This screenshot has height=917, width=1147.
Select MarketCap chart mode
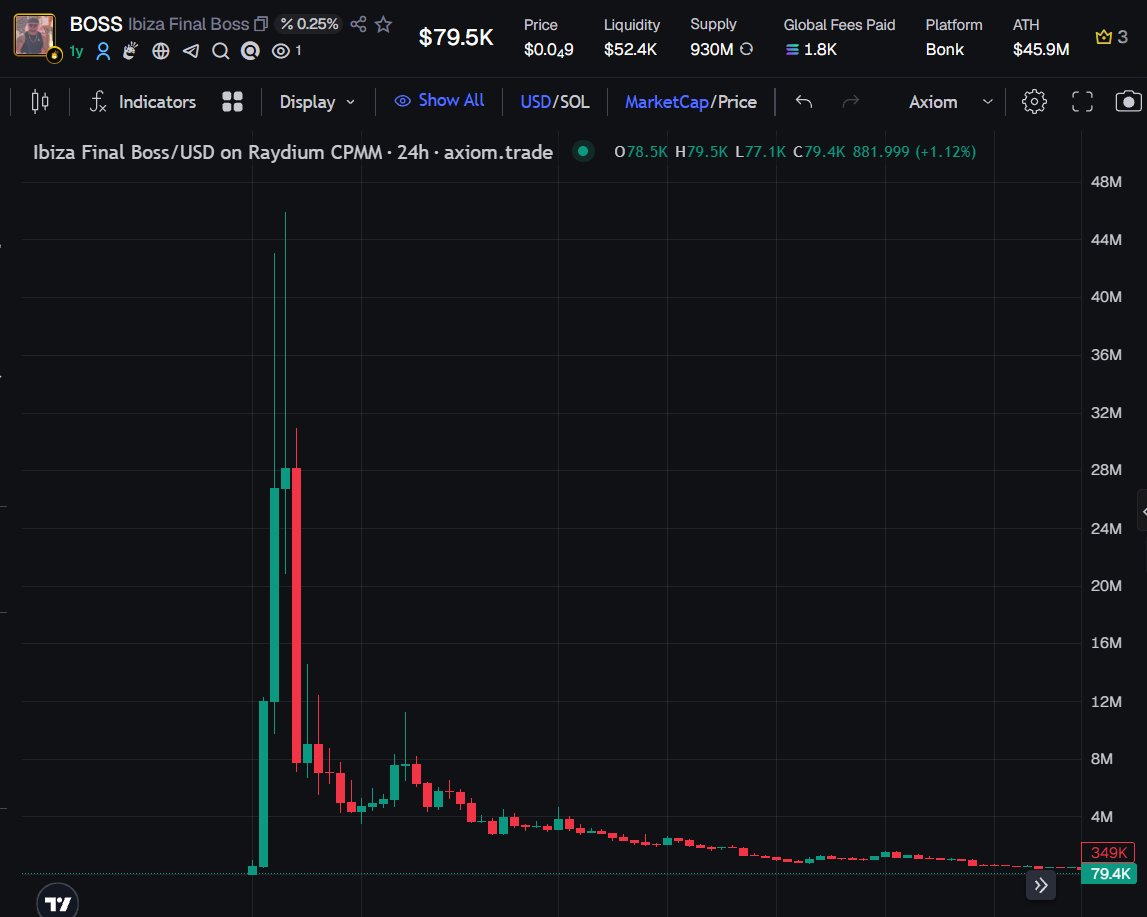pos(666,102)
